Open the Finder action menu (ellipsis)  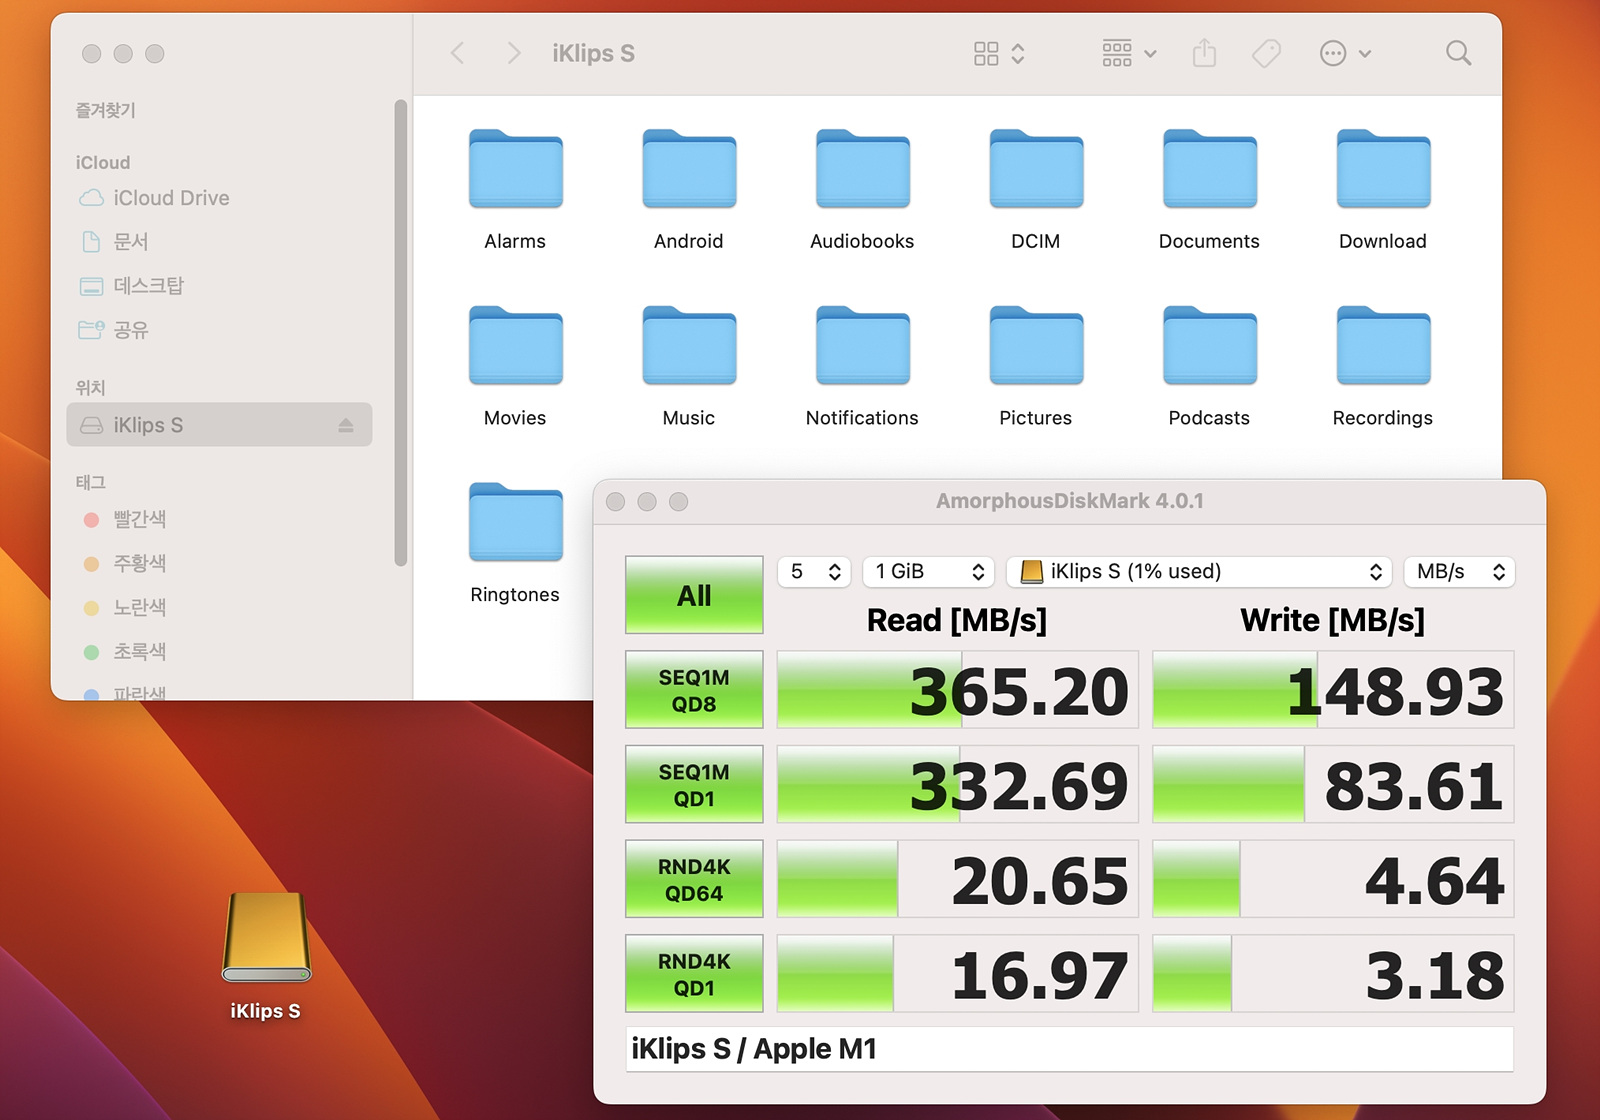click(1345, 53)
